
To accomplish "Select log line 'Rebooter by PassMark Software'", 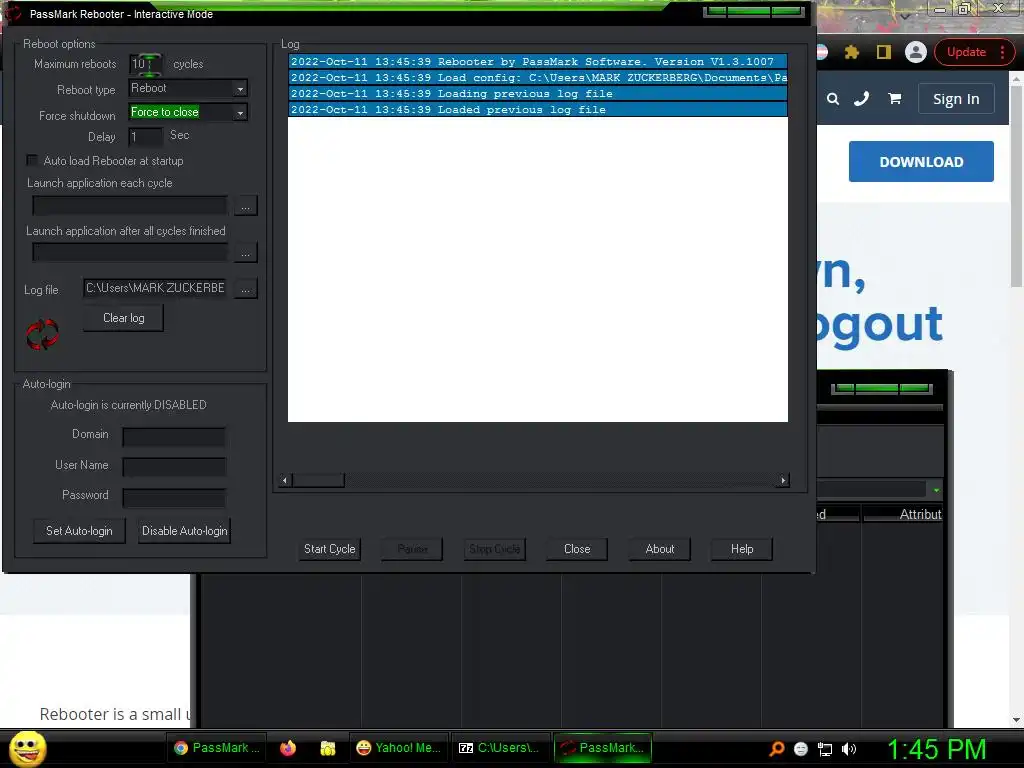I will [537, 61].
